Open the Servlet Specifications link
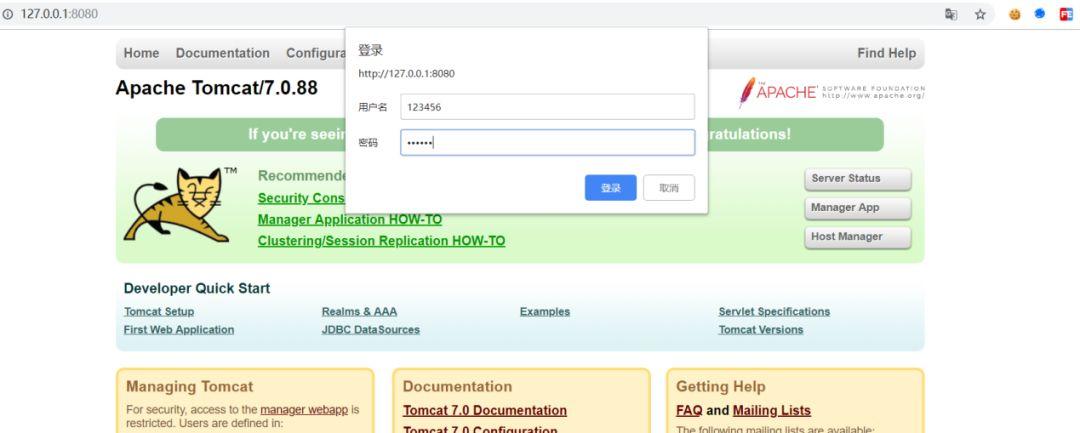The height and width of the screenshot is (433, 1080). coord(774,312)
